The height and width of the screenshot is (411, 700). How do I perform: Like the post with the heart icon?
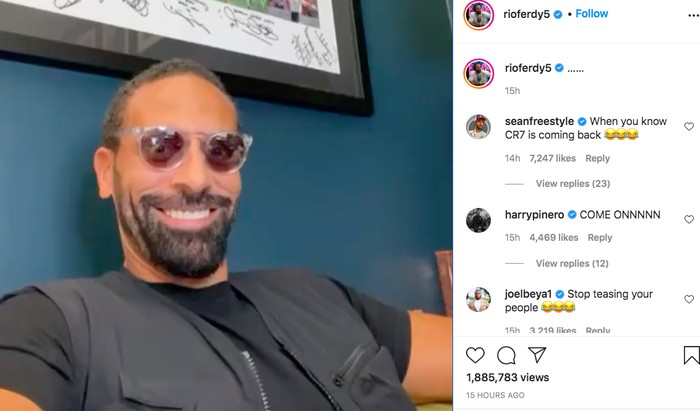coord(475,355)
